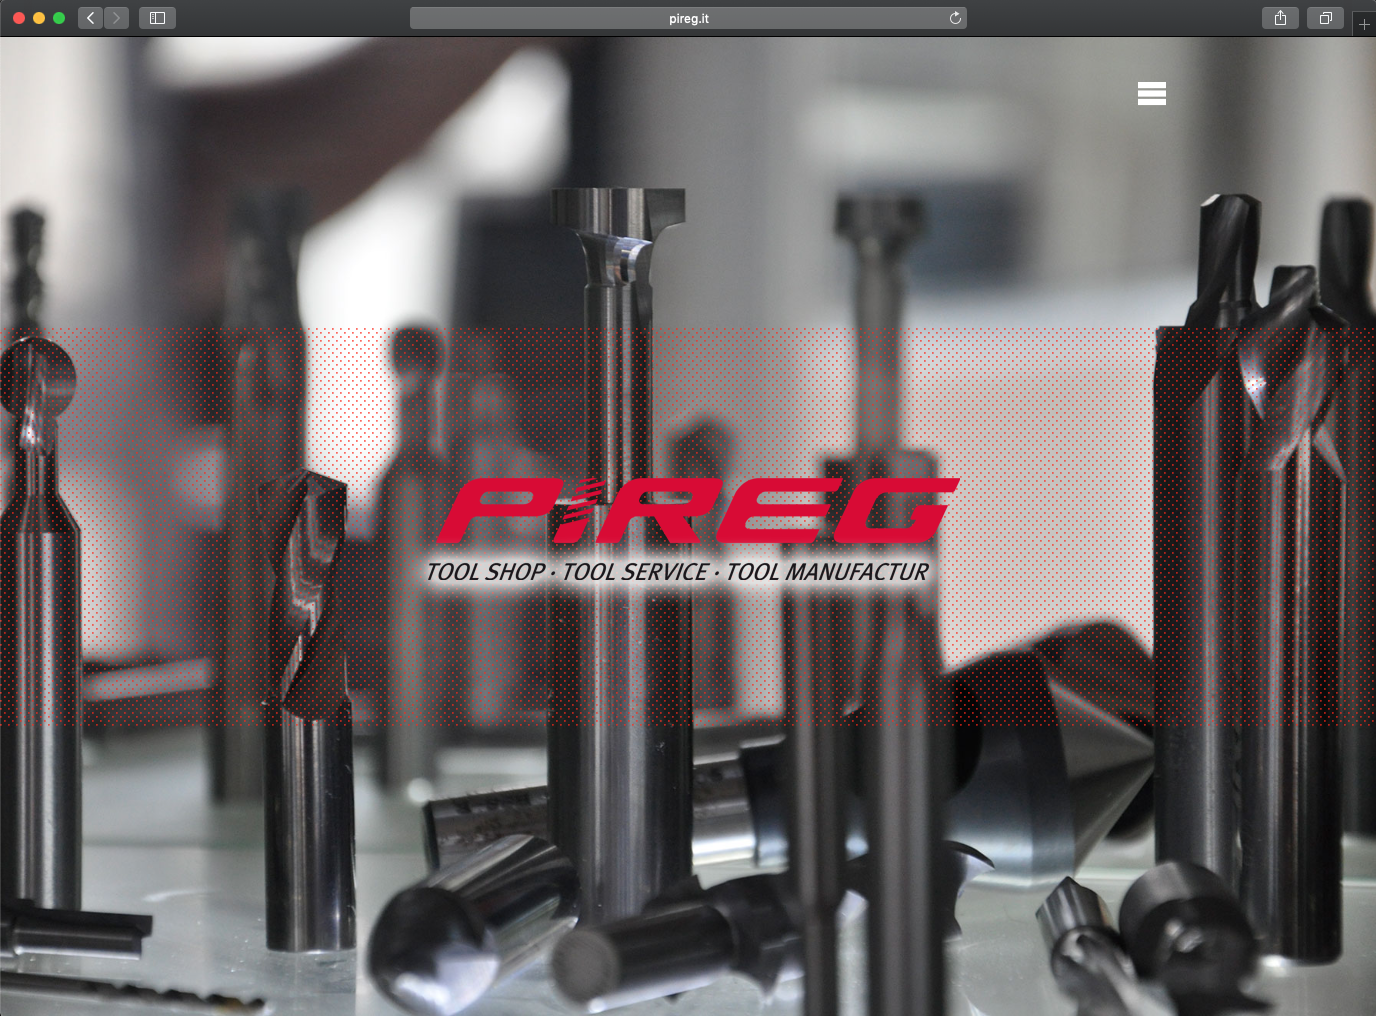Screen dimensions: 1376x1016
Task: Click the TOOL SERVICE tagline text
Action: 635,572
